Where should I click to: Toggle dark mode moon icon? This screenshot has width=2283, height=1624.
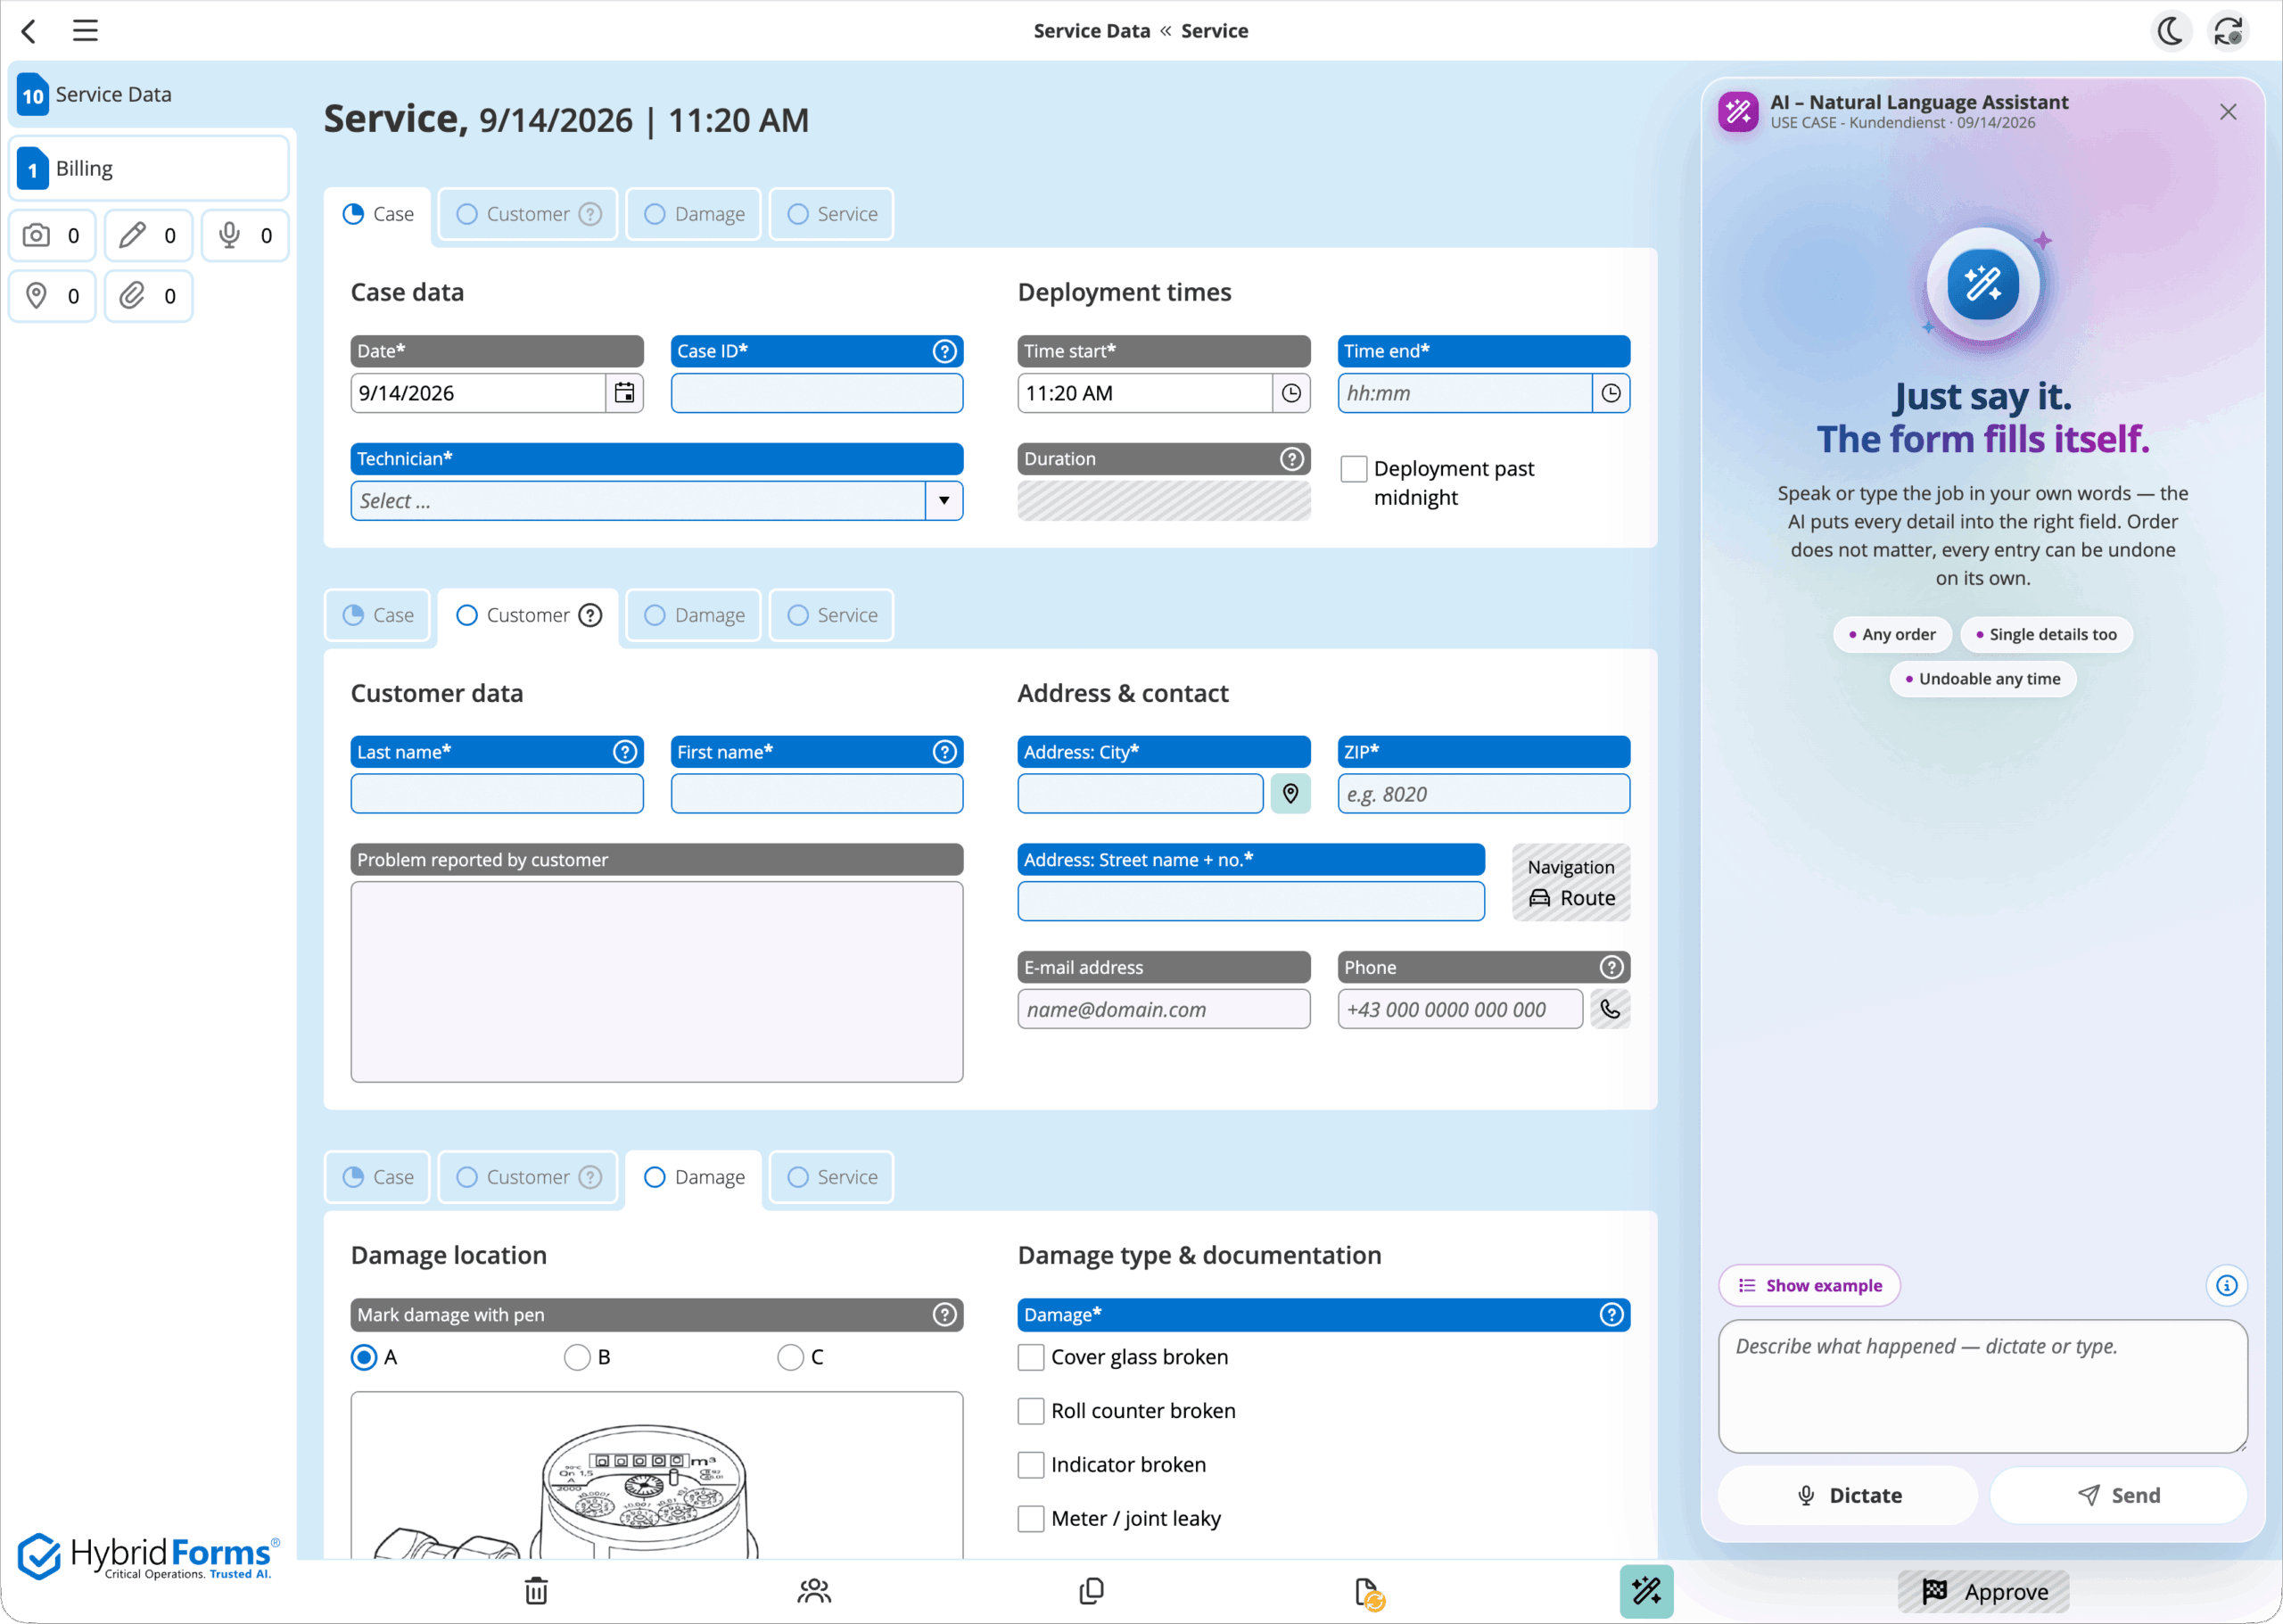coord(2170,31)
